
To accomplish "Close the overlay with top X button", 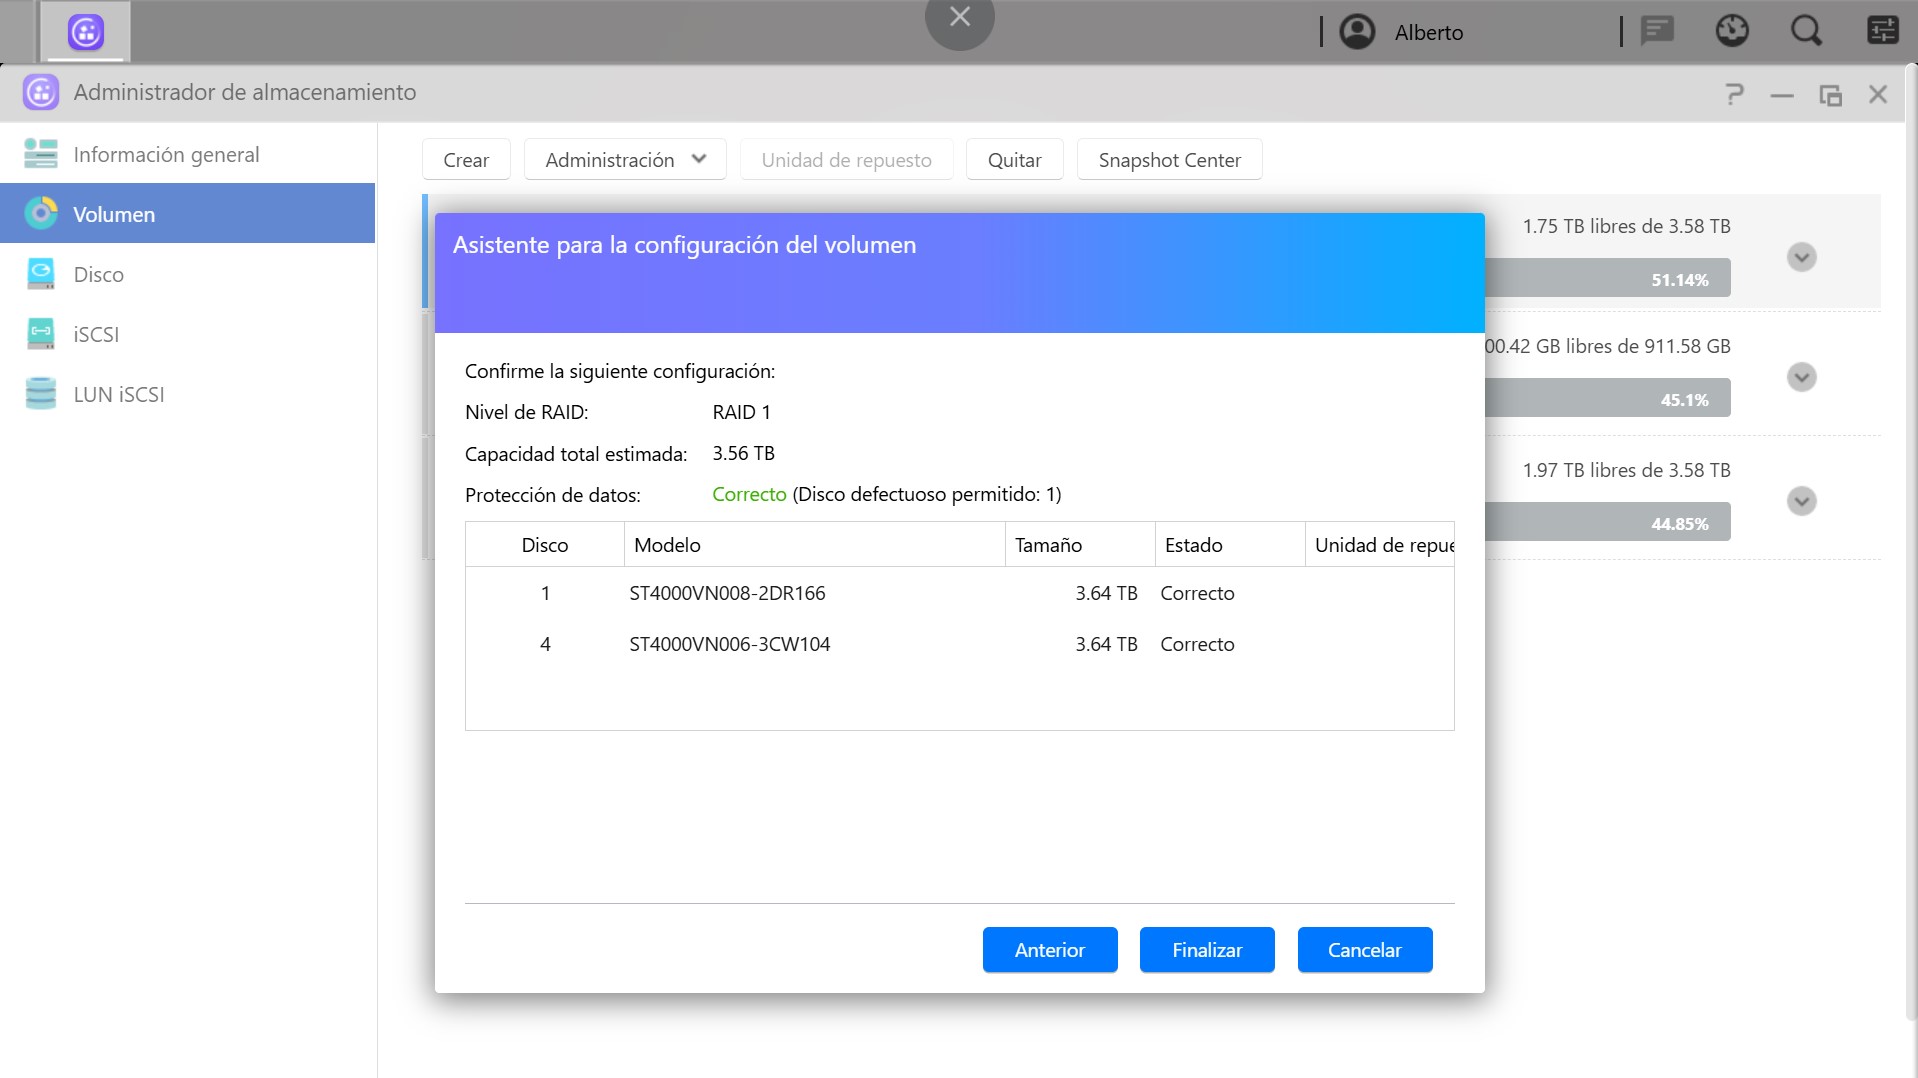I will coord(959,17).
